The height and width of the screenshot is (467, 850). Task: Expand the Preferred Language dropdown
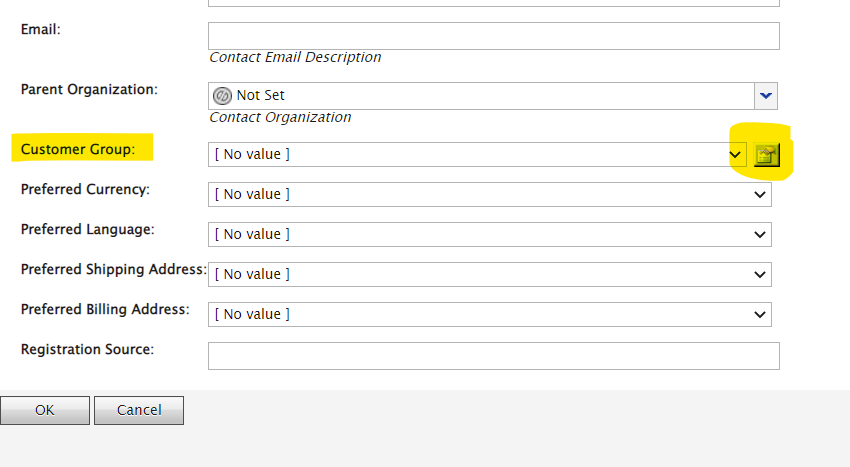(x=760, y=235)
